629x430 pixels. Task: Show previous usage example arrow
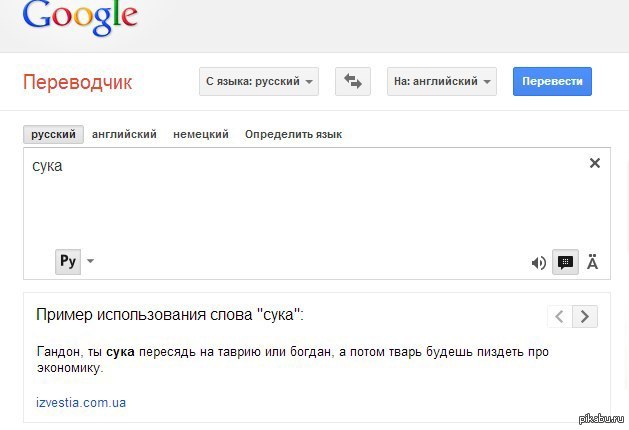point(559,317)
